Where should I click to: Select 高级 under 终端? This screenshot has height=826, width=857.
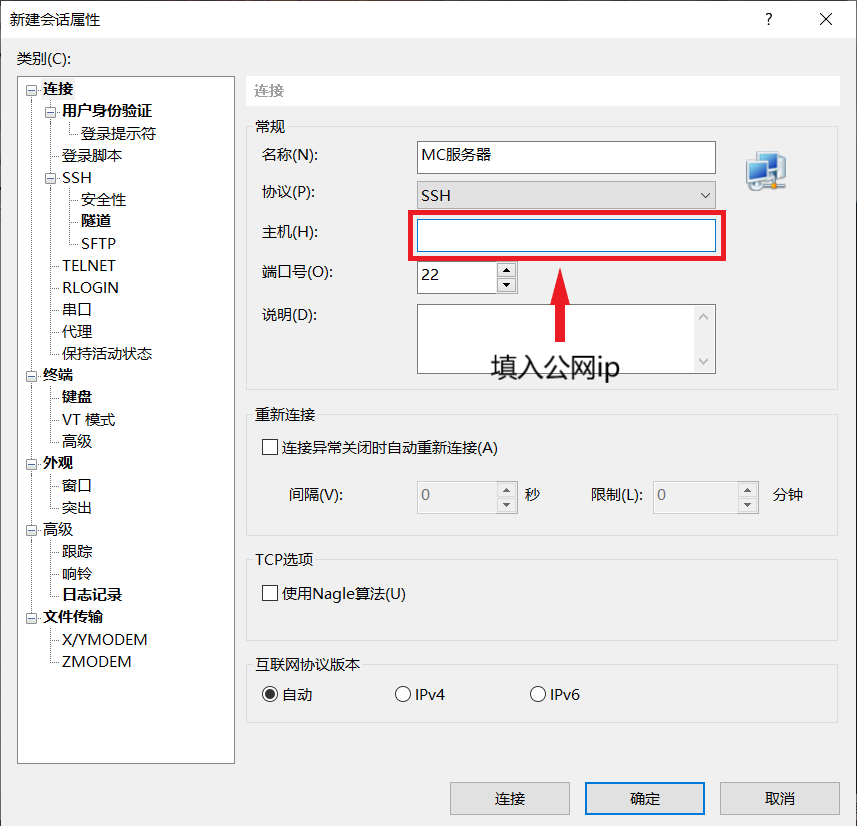click(77, 441)
